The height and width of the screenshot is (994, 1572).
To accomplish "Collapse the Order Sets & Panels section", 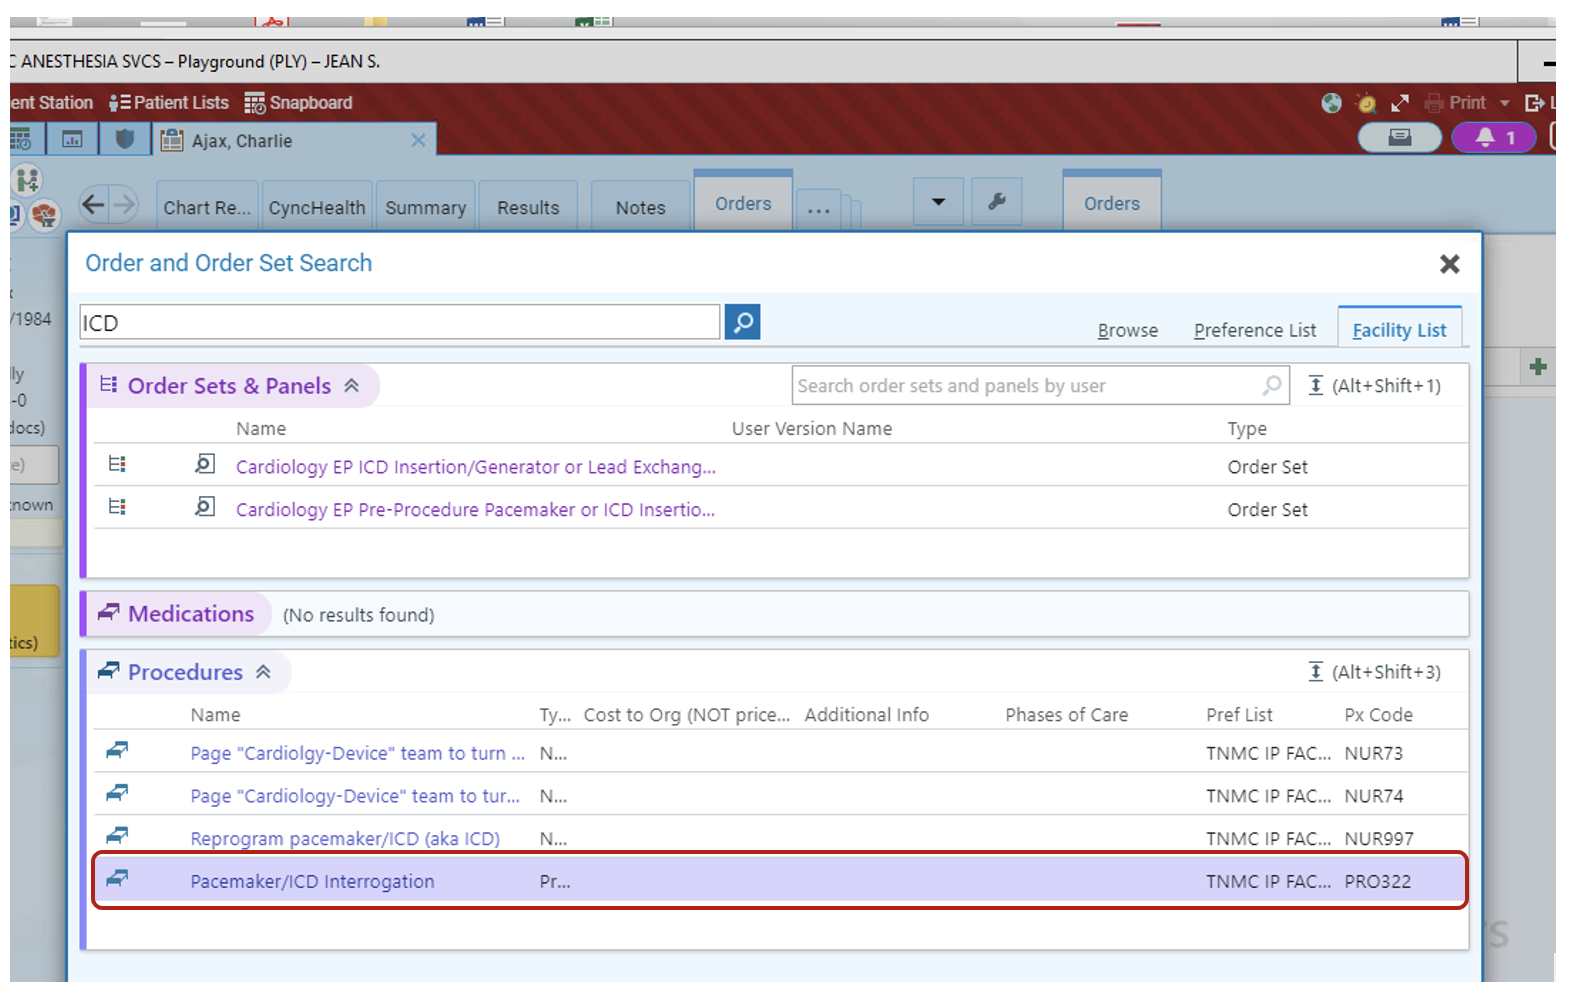I will tap(352, 386).
